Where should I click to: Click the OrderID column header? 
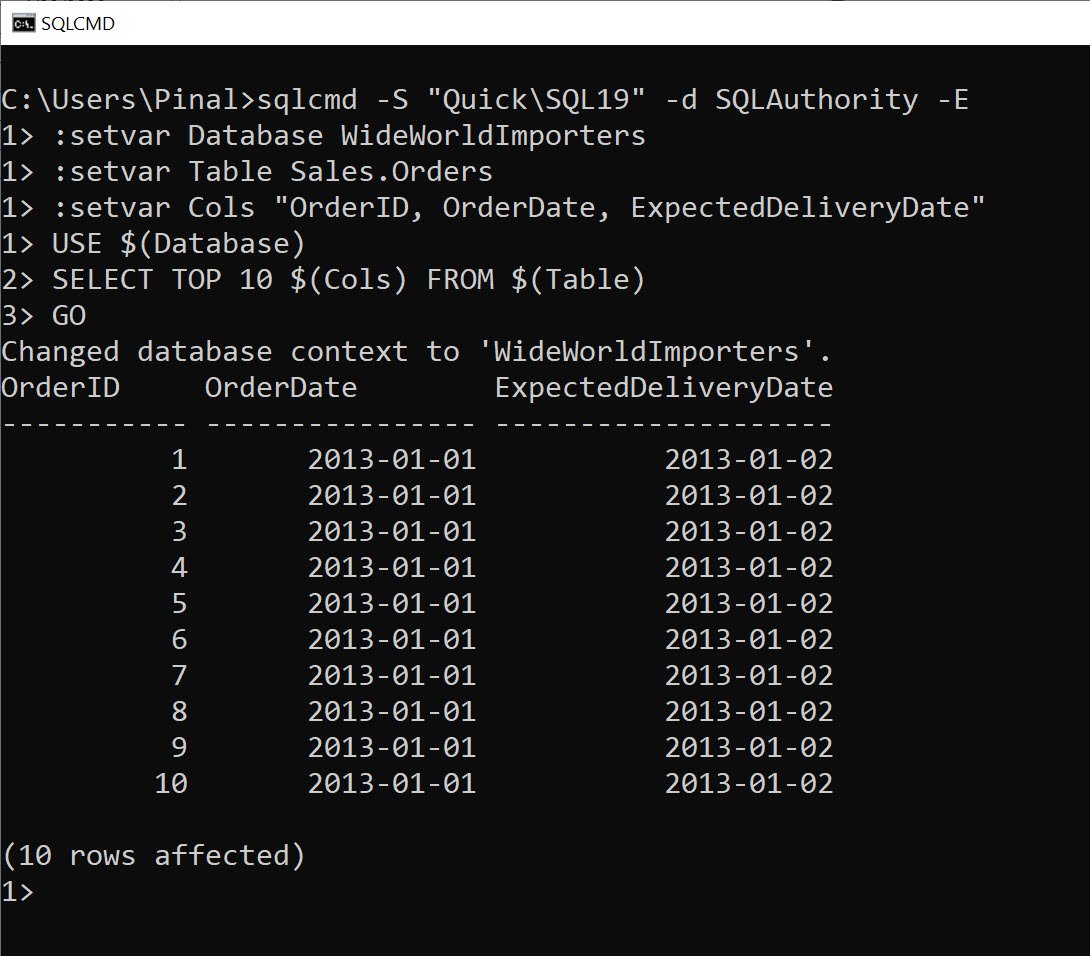click(x=60, y=387)
